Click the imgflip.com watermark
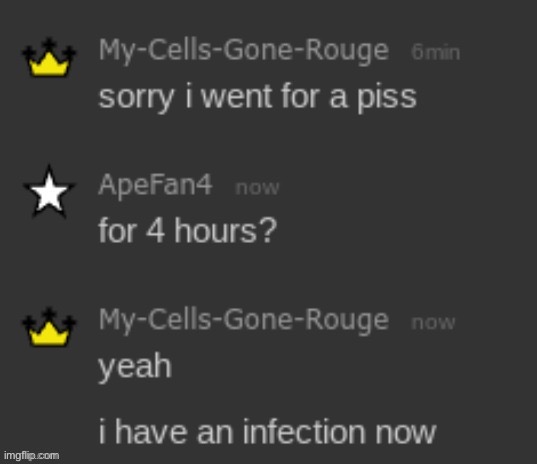Screen dimensions: 537x464 (32, 456)
